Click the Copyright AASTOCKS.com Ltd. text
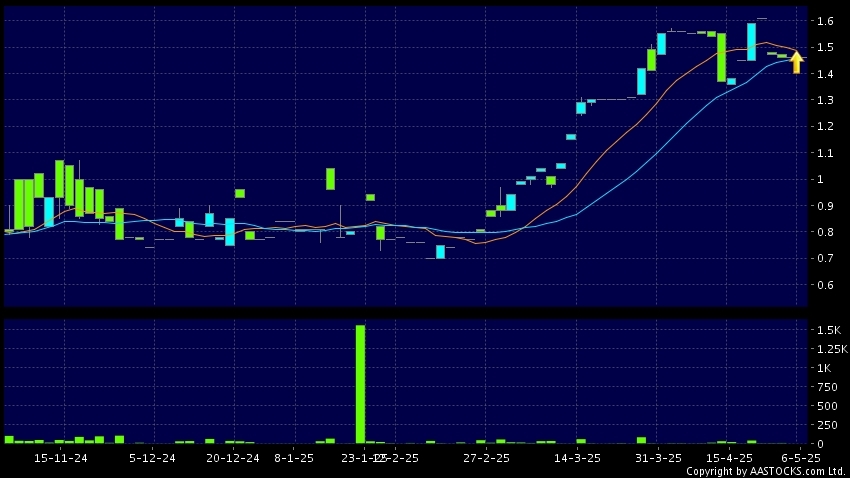The width and height of the screenshot is (850, 478). [765, 471]
